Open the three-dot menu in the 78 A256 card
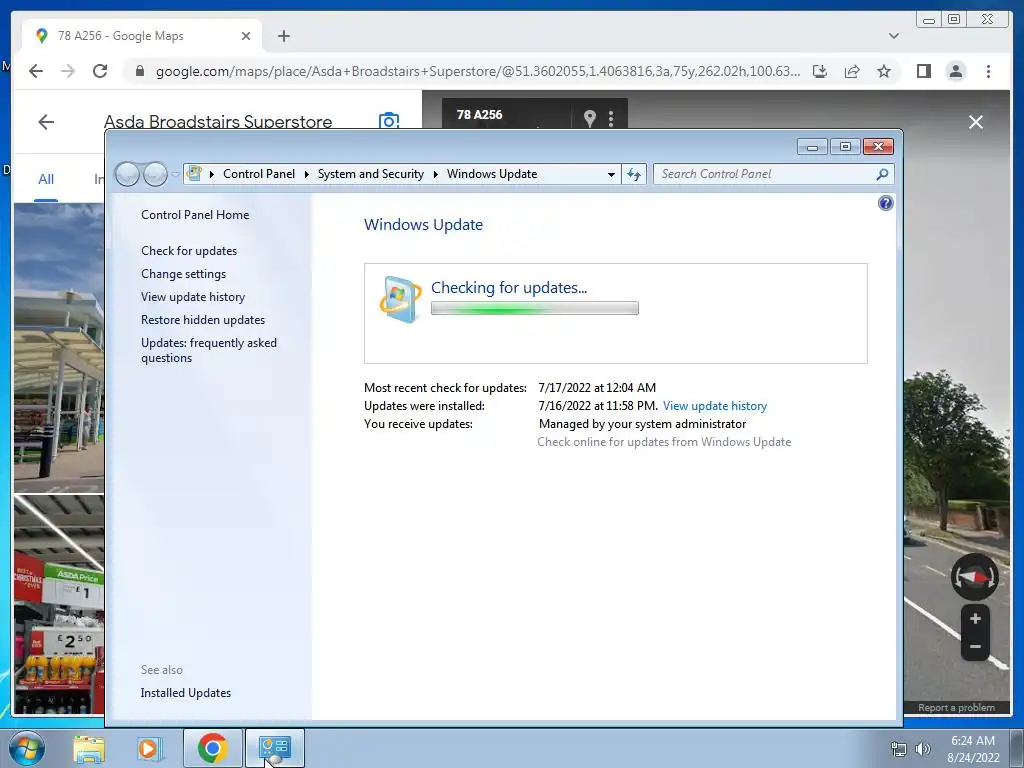Image resolution: width=1024 pixels, height=768 pixels. click(x=611, y=118)
